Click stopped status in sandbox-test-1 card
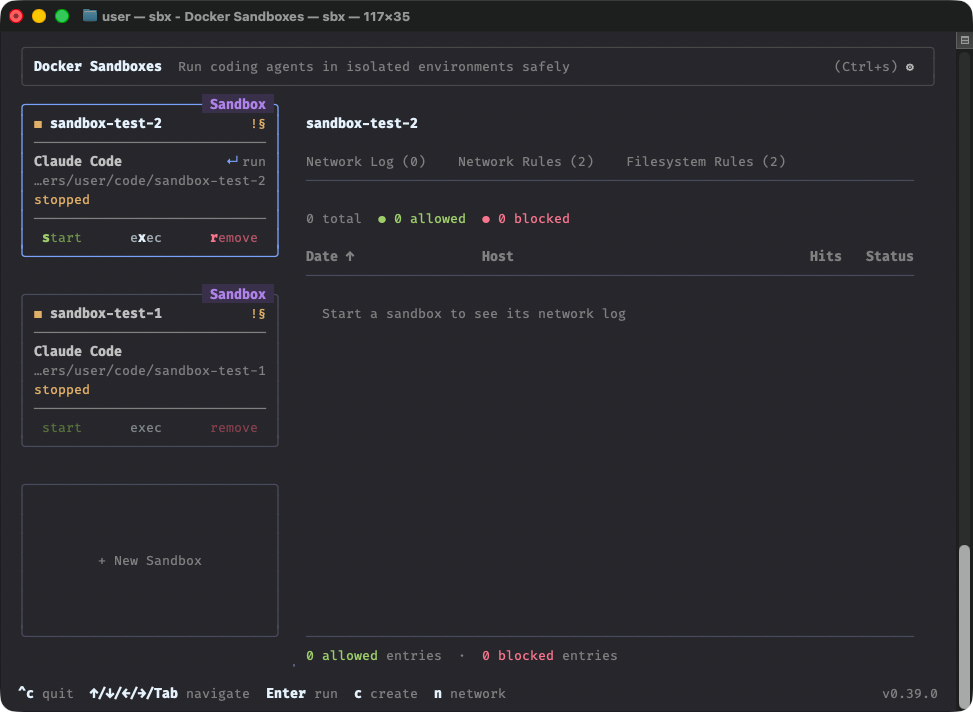The image size is (973, 712). (x=61, y=390)
